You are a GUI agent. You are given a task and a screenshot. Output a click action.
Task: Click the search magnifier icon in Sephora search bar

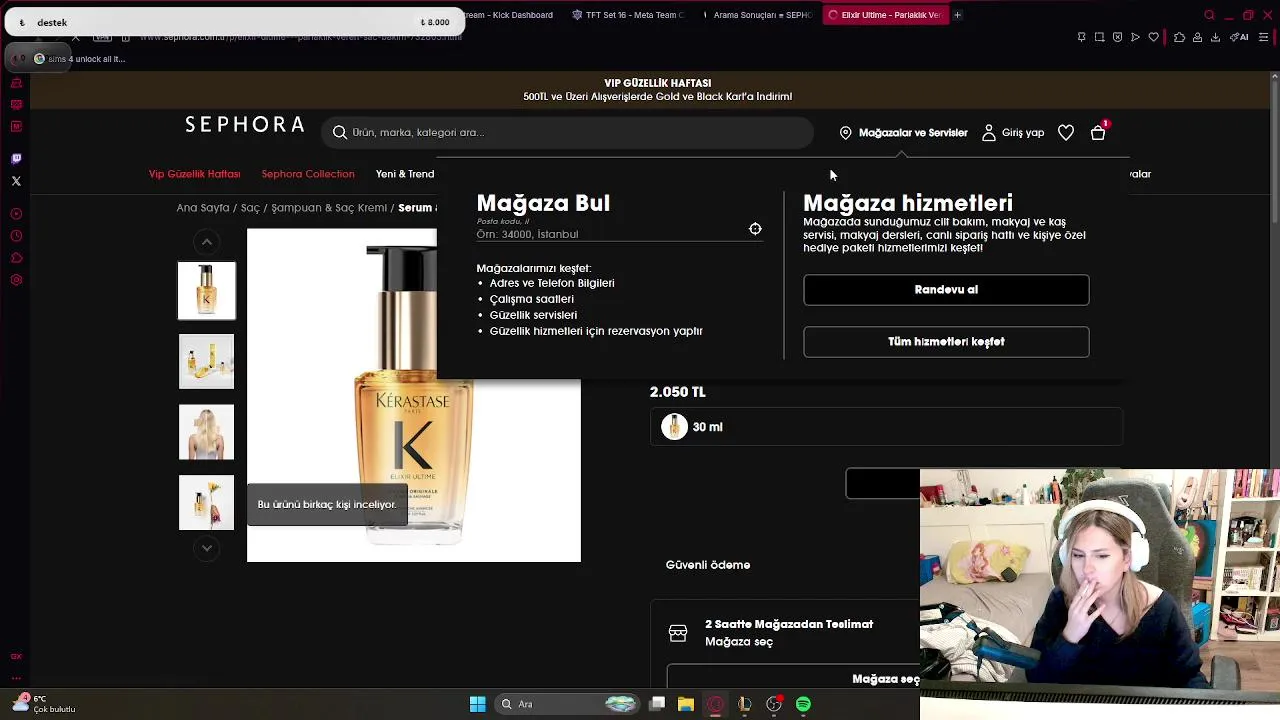pos(340,132)
